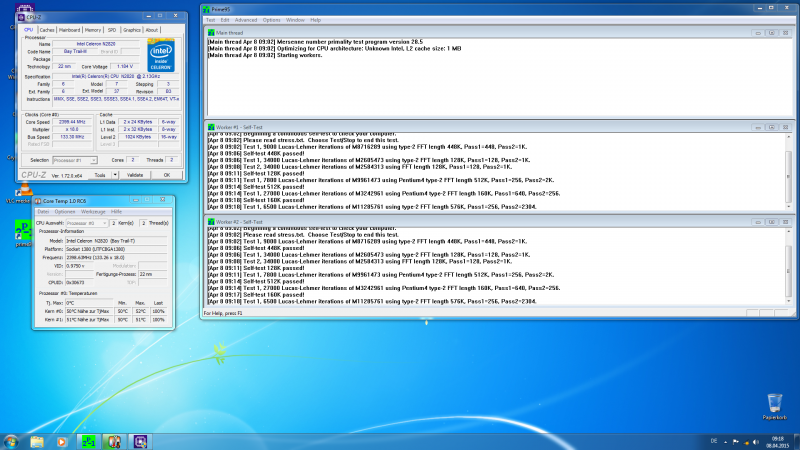This screenshot has width=800, height=450.
Task: Show hidden system tray icons
Action: 726,442
